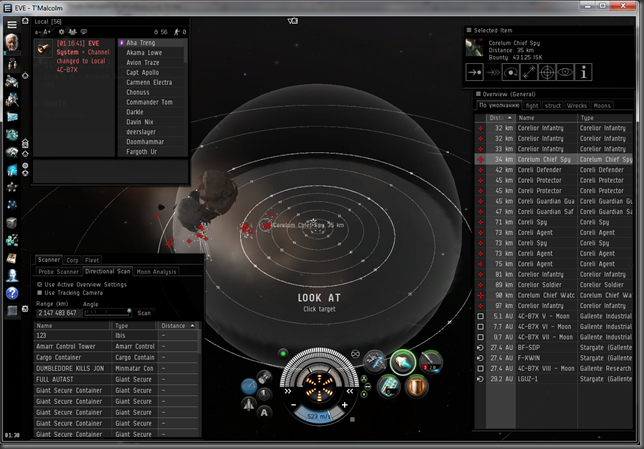The image size is (644, 449).
Task: Open the Probe Scanner tab
Action: pyautogui.click(x=58, y=272)
